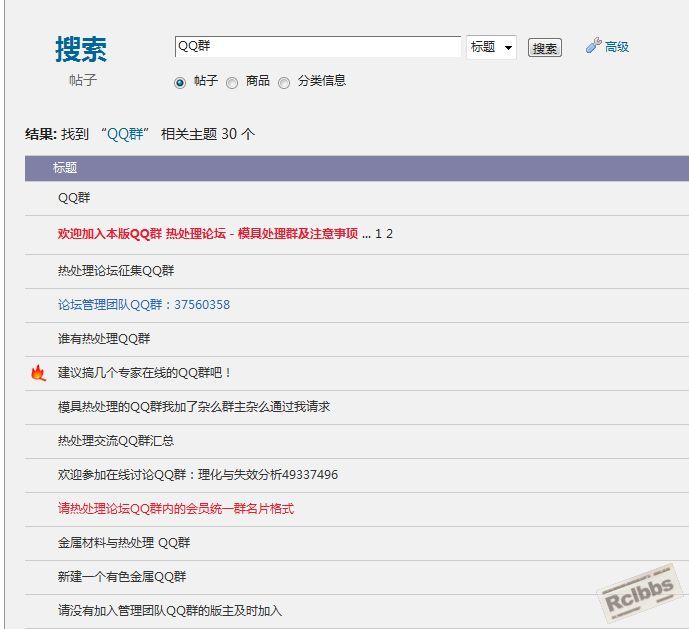Screen dimensions: 689x629
Task: Click the wrench icon beside 高级
Action: (593, 45)
